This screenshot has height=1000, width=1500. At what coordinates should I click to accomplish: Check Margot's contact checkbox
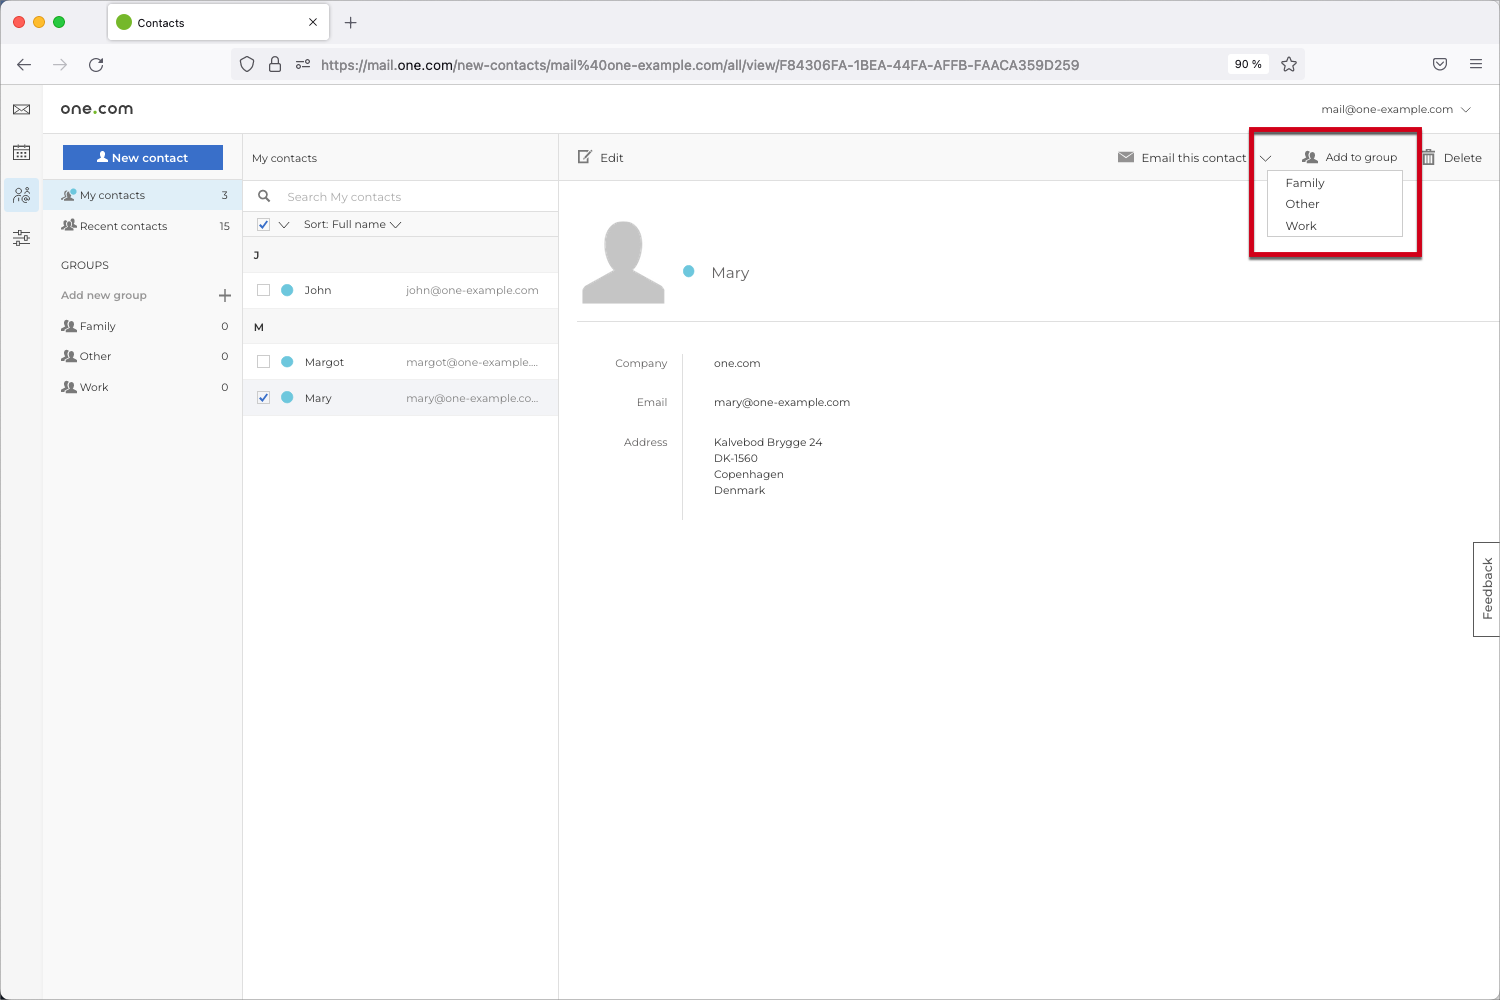[263, 361]
